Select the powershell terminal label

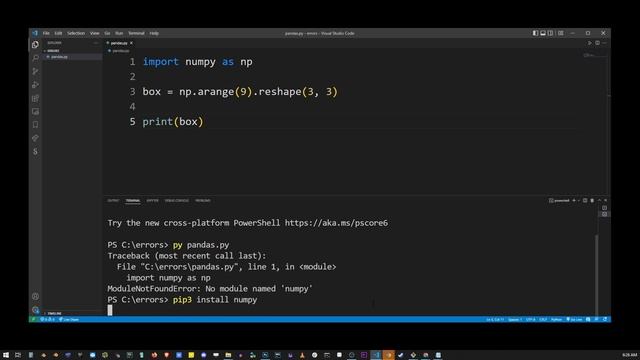pyautogui.click(x=559, y=200)
